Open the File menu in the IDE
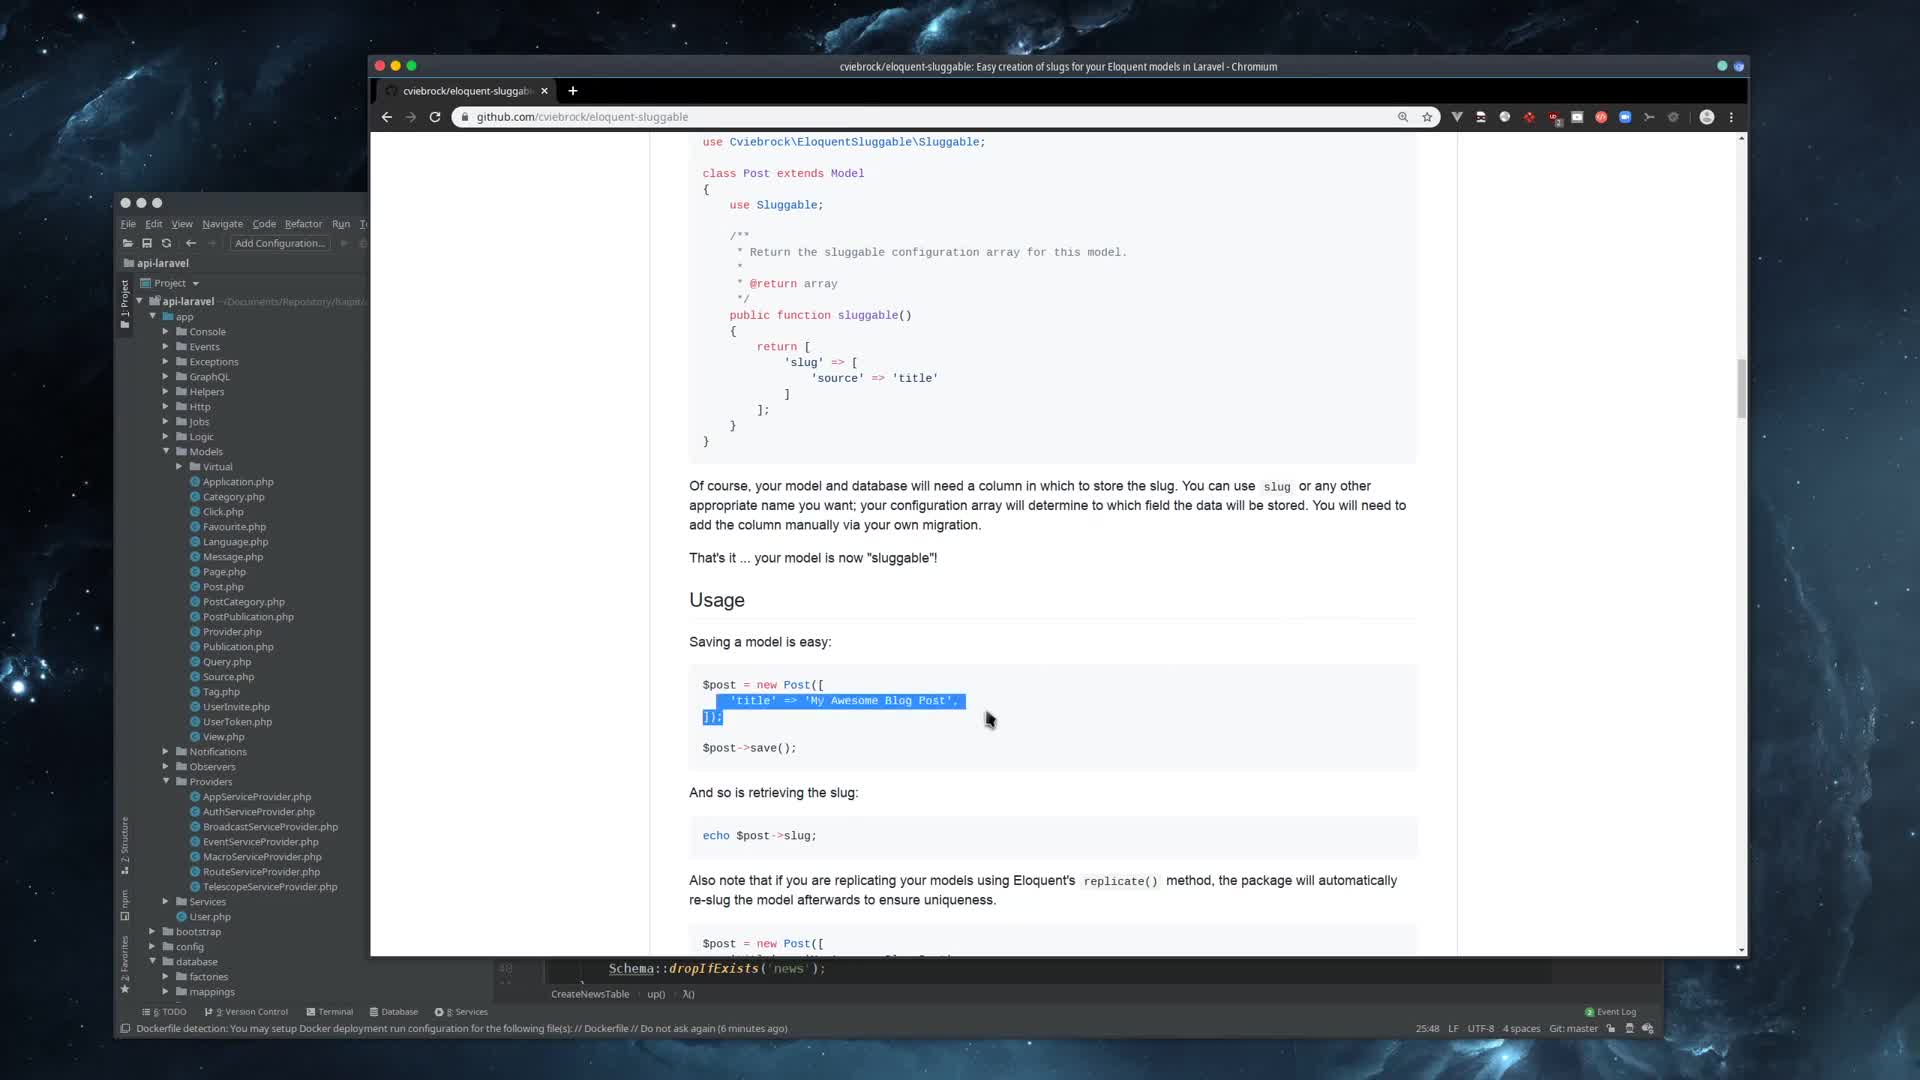This screenshot has width=1920, height=1080. [128, 224]
